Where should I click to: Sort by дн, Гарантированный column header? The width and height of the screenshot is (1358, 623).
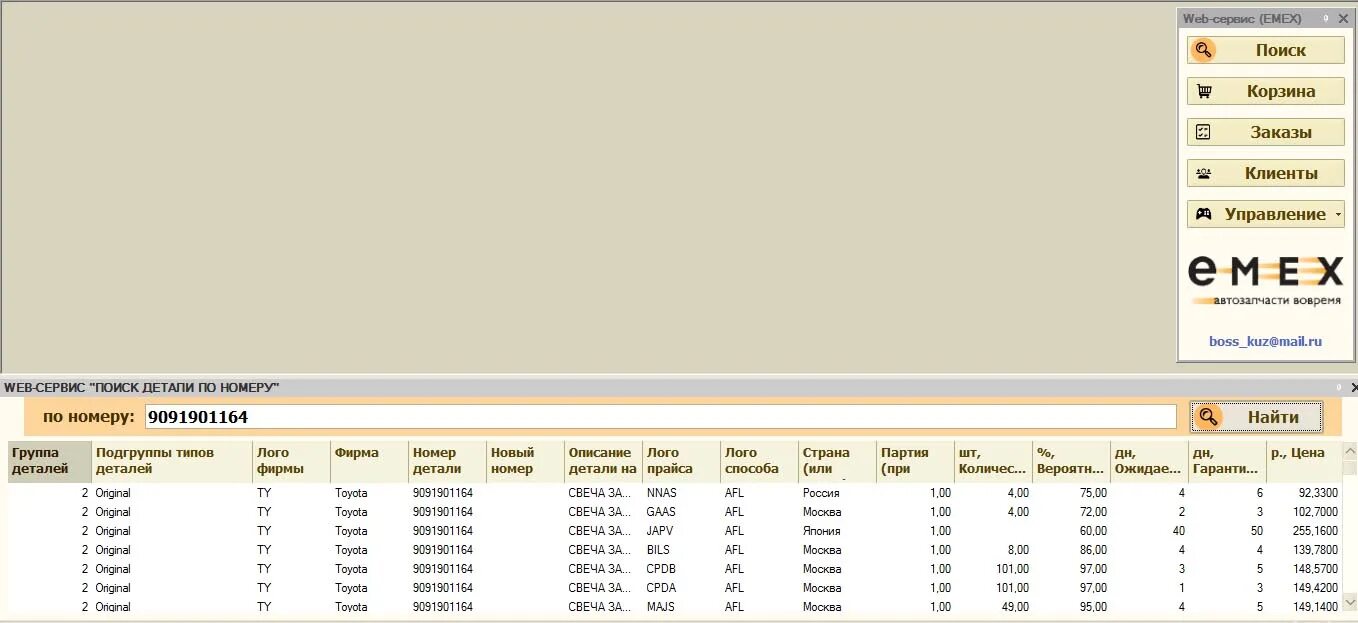pos(1227,461)
